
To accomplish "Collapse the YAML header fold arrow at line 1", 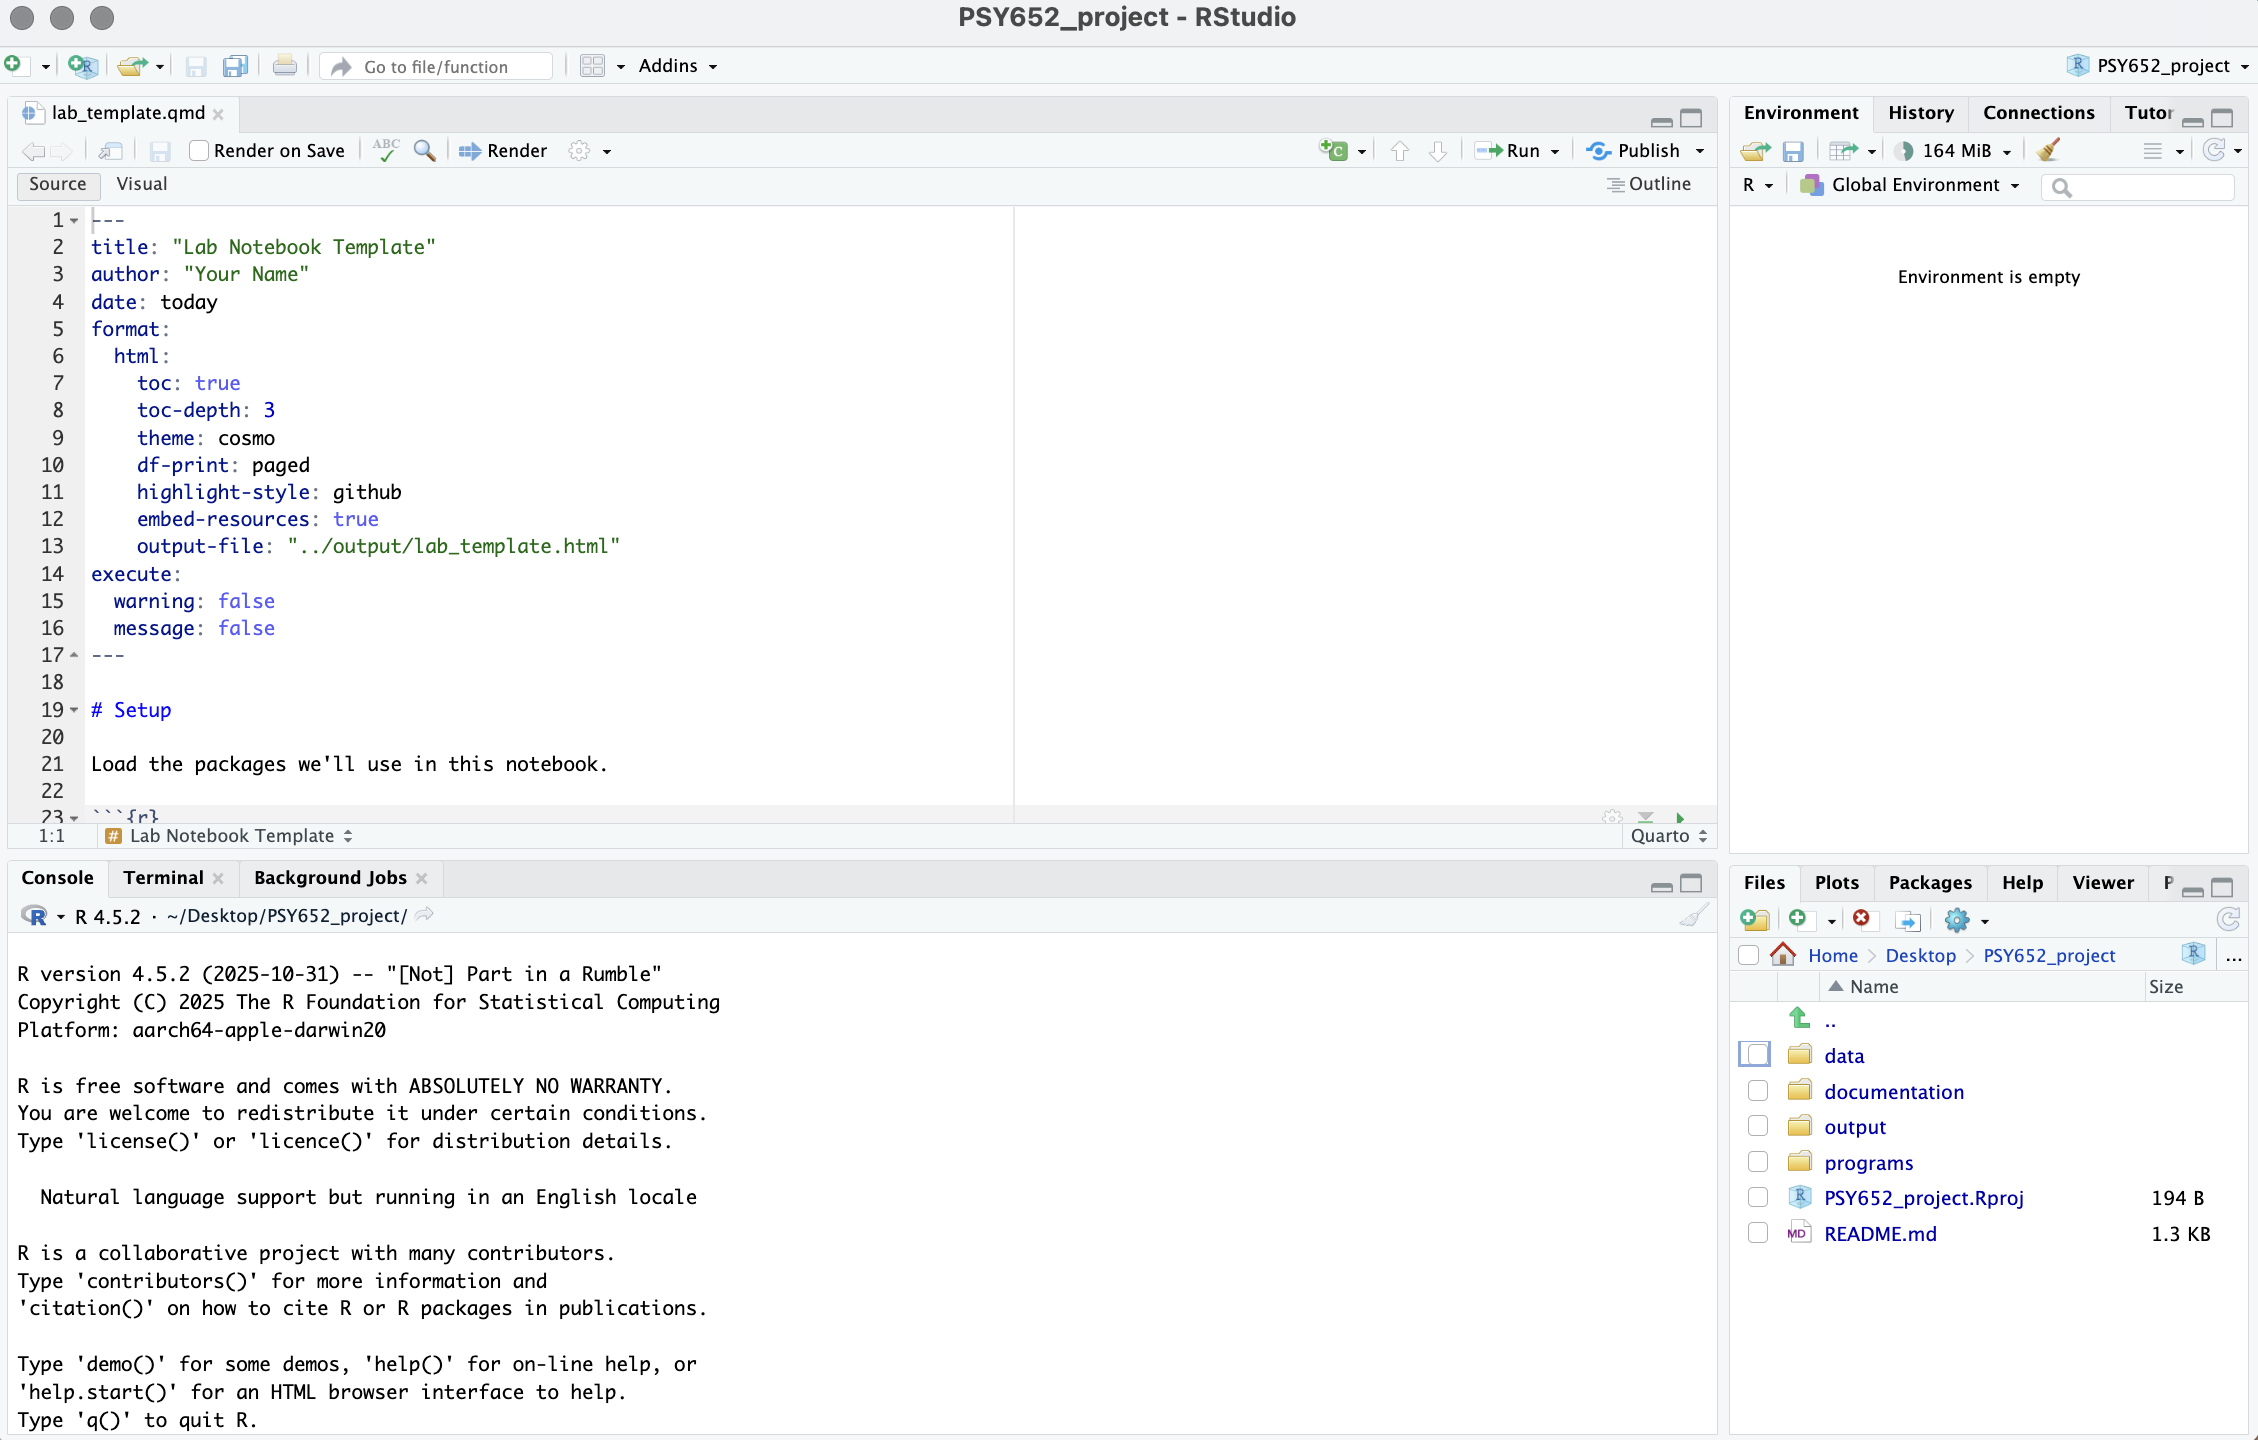I will pos(74,220).
